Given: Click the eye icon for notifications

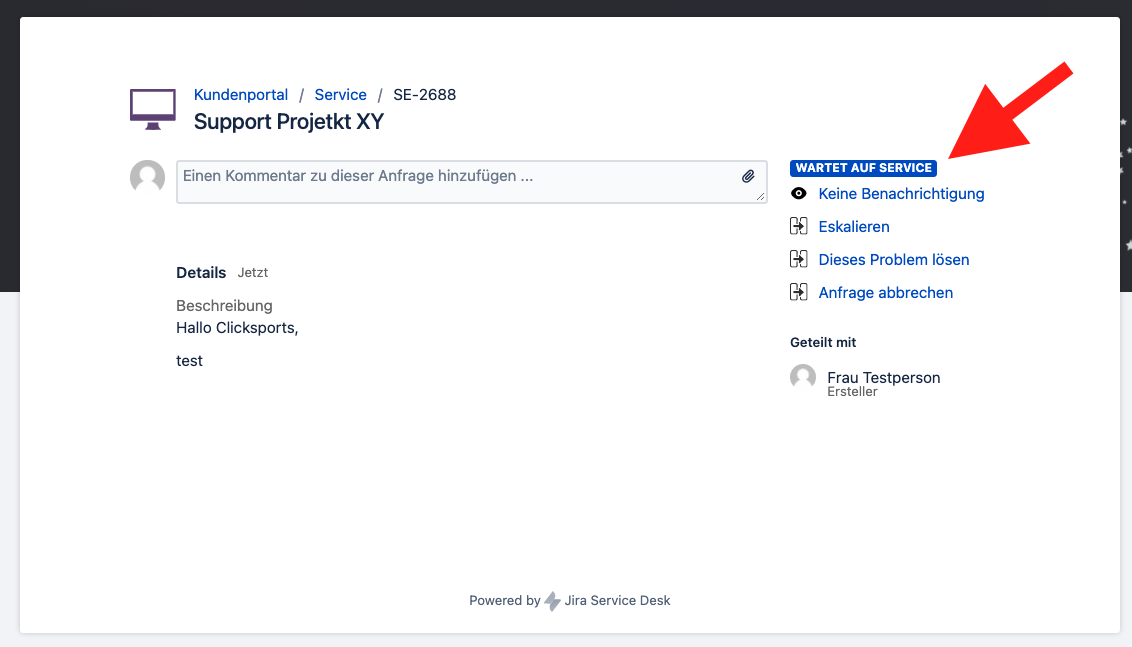Looking at the screenshot, I should point(798,194).
